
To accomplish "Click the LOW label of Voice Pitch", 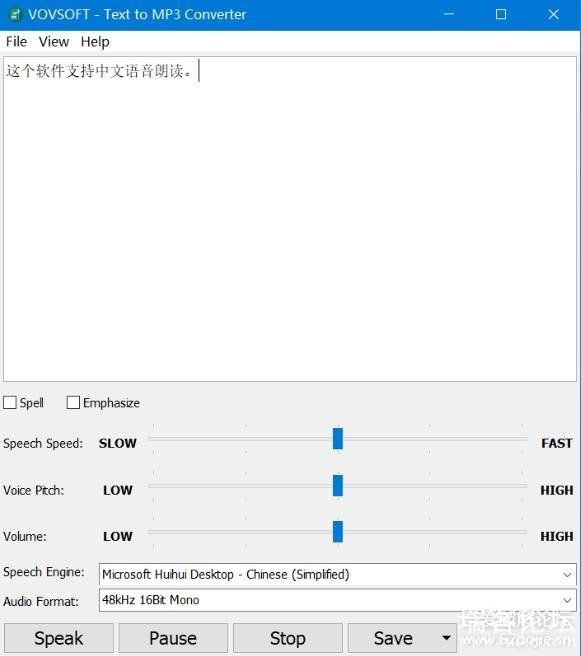I will (x=118, y=490).
